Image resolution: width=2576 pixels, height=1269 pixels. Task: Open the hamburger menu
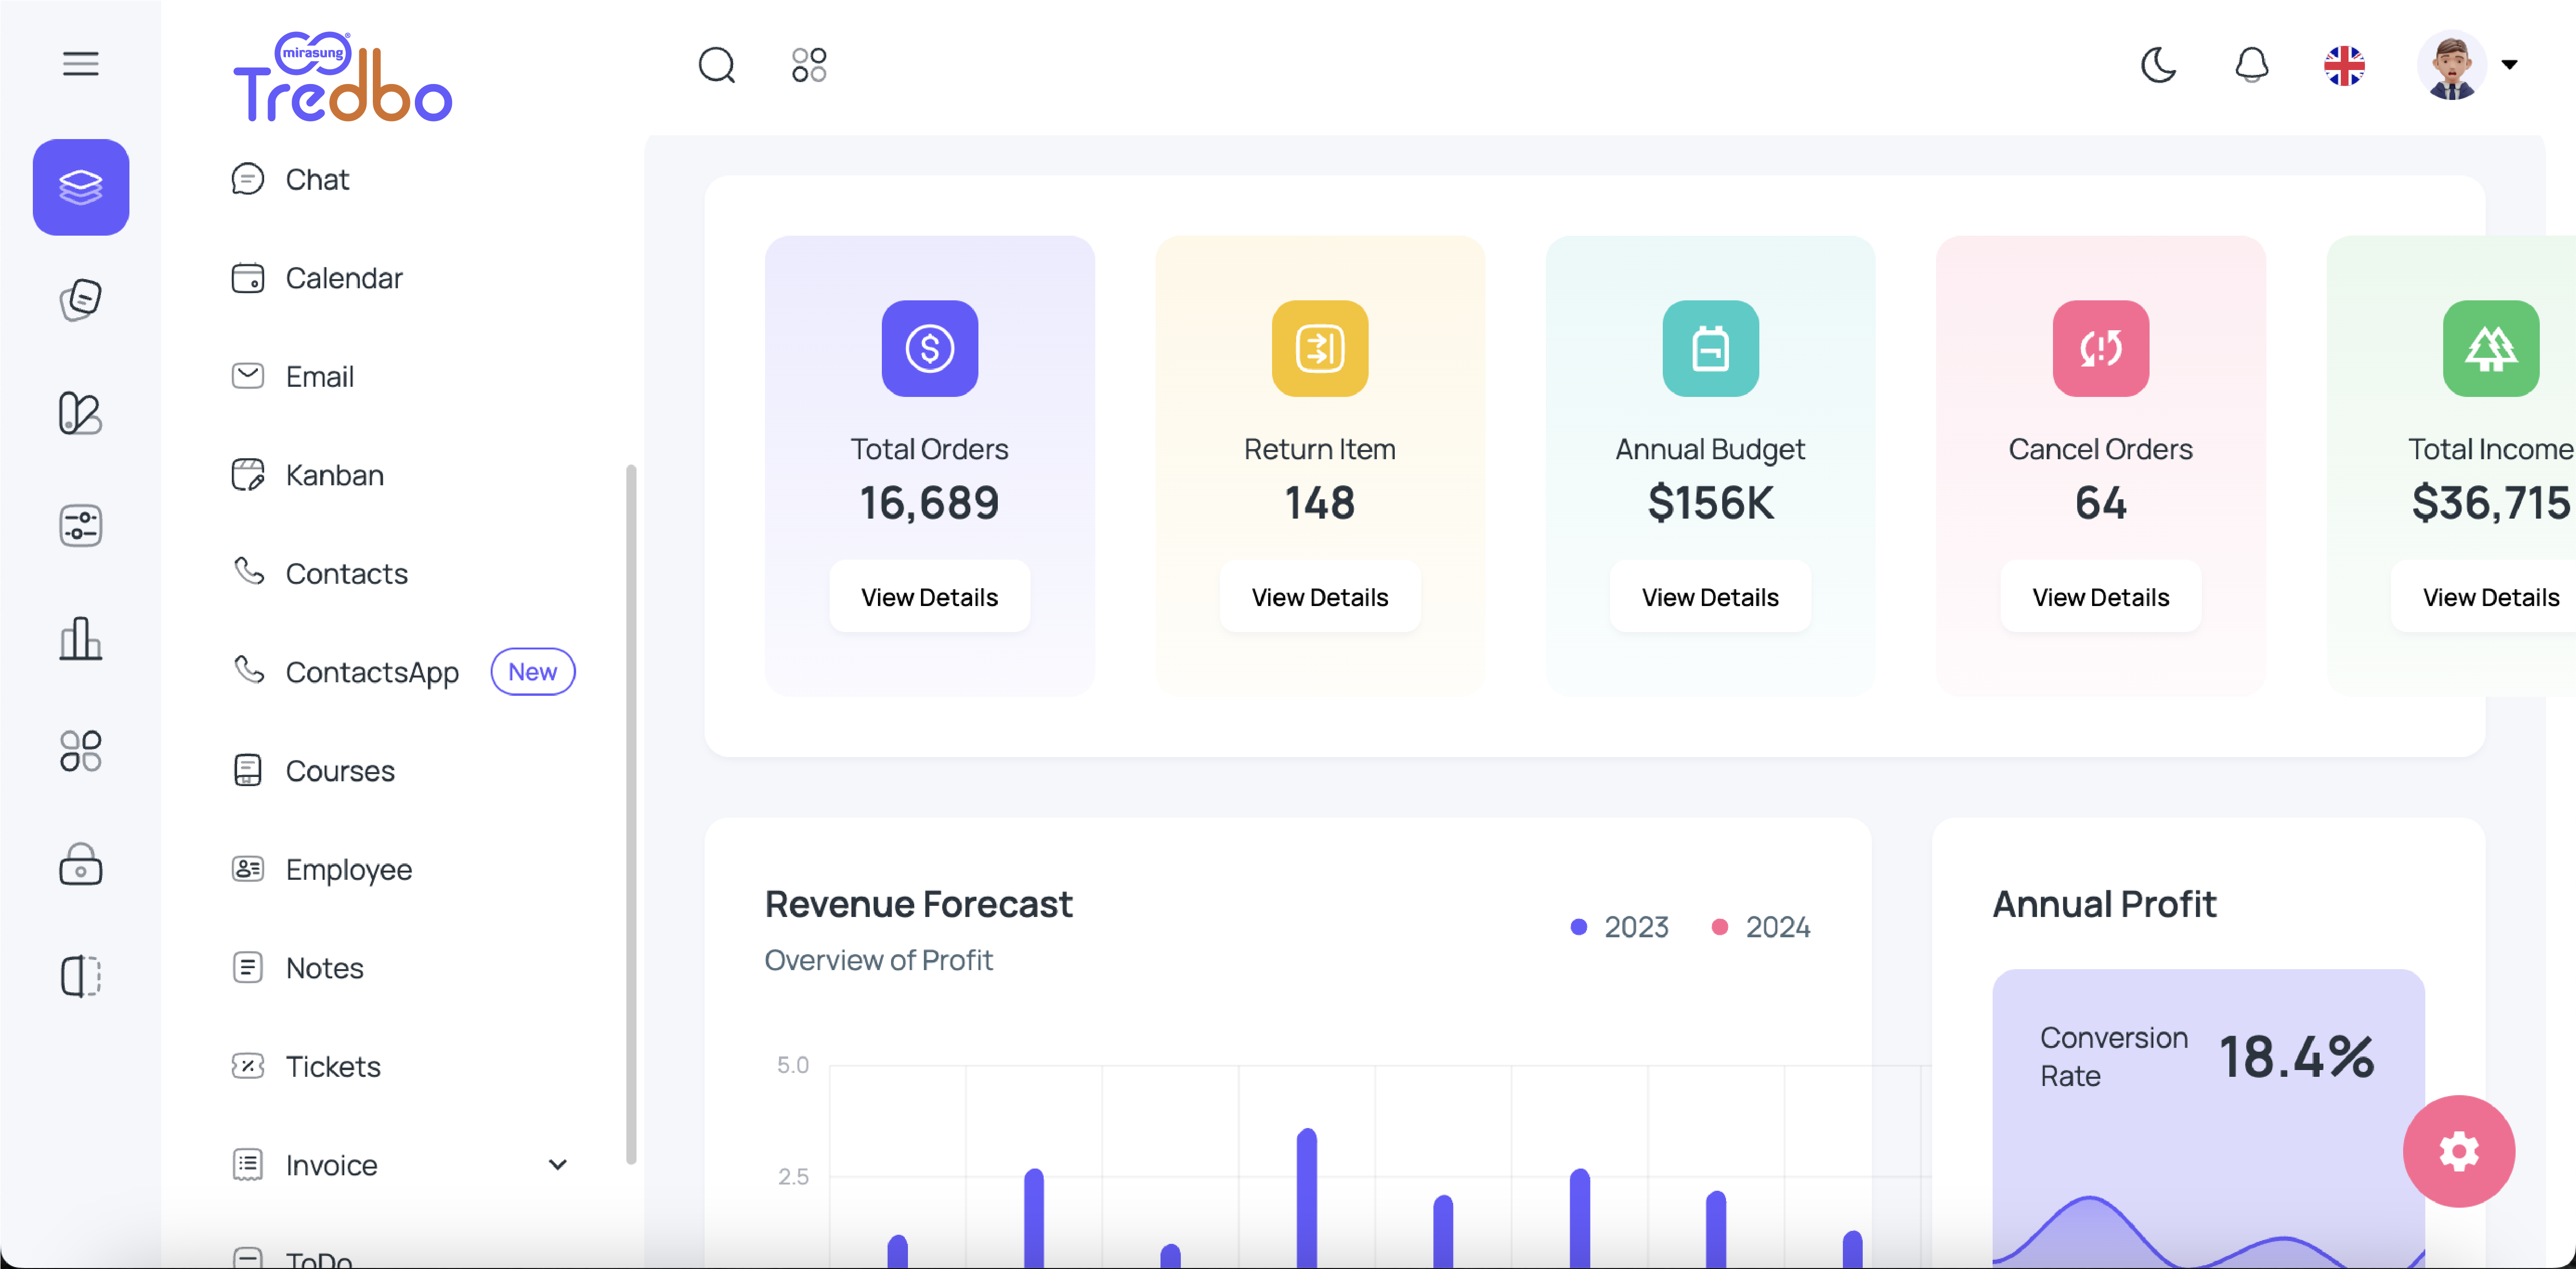[81, 64]
